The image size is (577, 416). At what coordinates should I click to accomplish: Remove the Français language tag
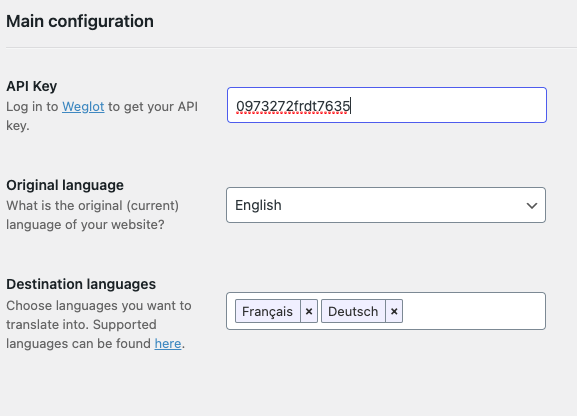[x=309, y=311]
